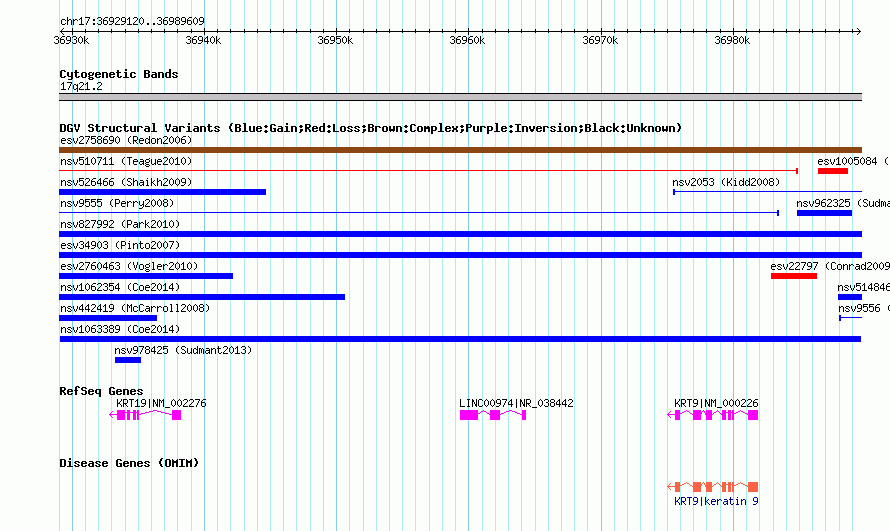This screenshot has height=531, width=890.
Task: Click the 36950k ruler position label
Action: (x=335, y=40)
